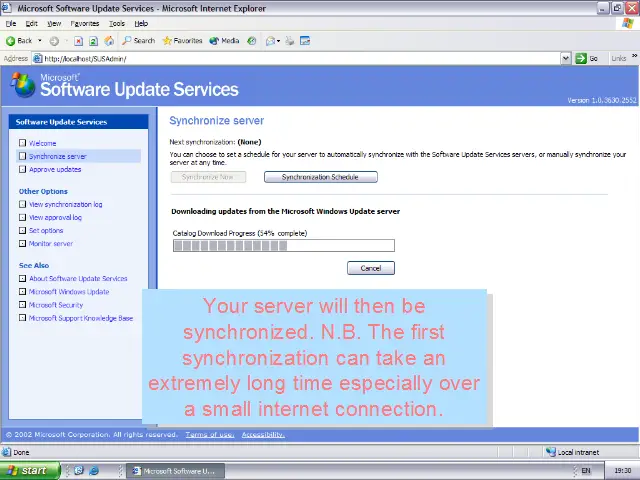The image size is (640, 480).
Task: Click the Catalog Download Progress bar
Action: 284,245
